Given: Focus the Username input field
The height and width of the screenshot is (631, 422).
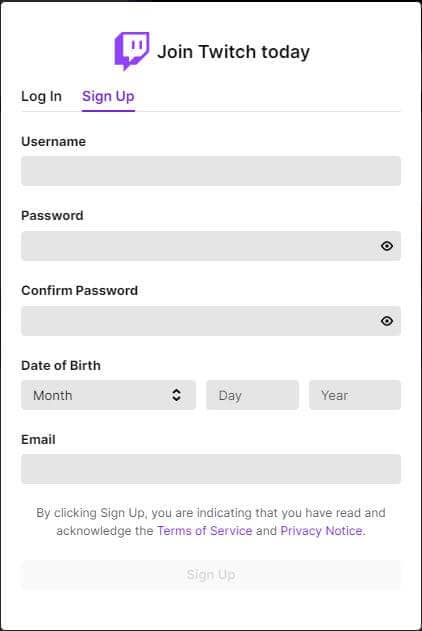Looking at the screenshot, I should (x=211, y=171).
